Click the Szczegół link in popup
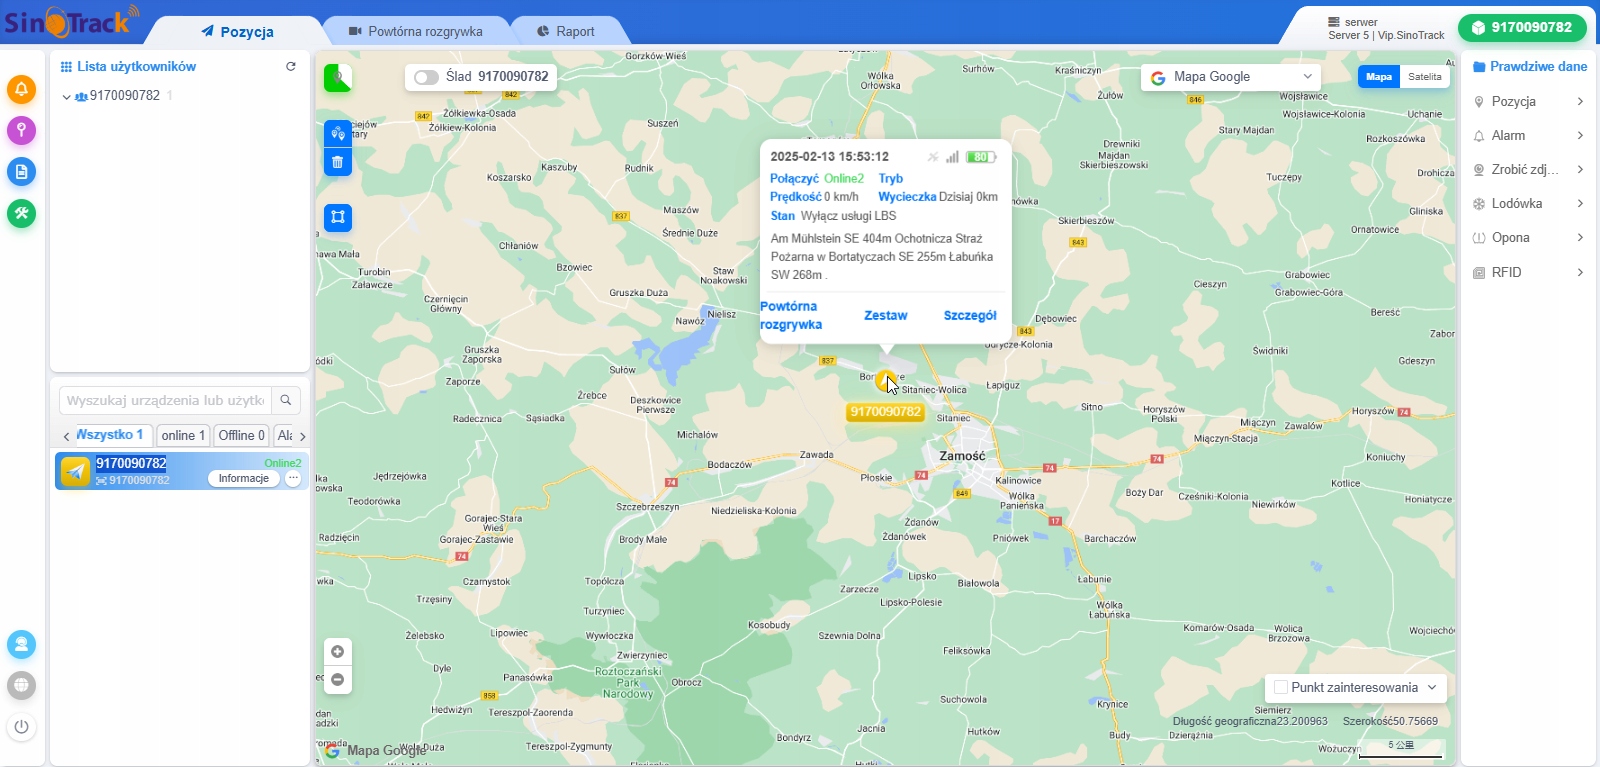Image resolution: width=1600 pixels, height=767 pixels. (970, 315)
